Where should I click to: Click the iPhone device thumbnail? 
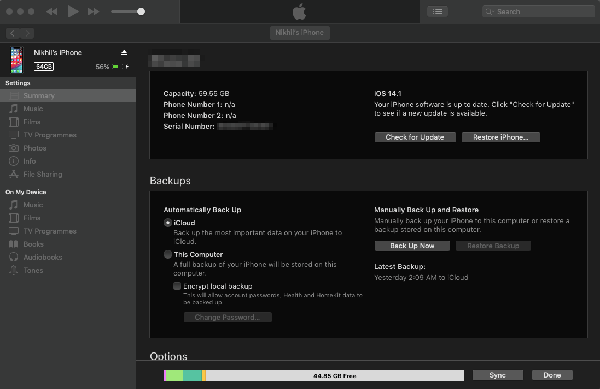point(16,60)
